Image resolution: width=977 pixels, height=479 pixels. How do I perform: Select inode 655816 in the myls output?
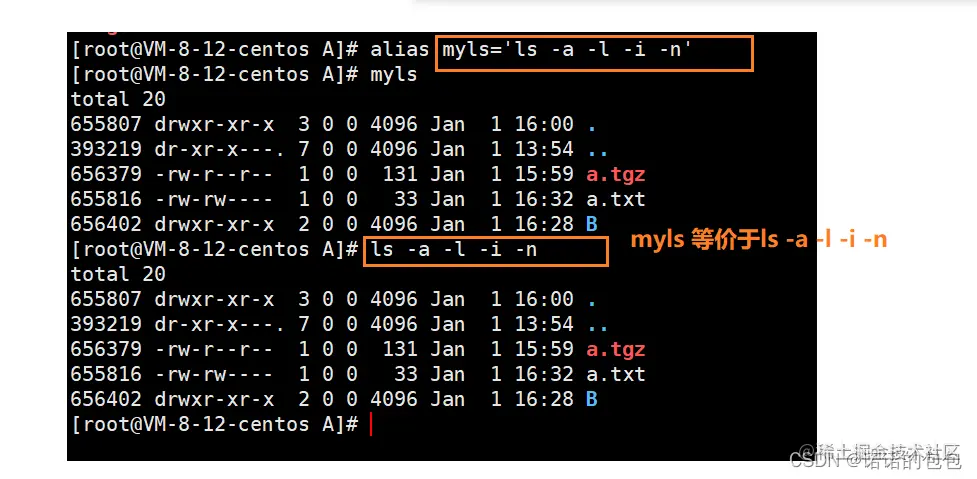[106, 199]
